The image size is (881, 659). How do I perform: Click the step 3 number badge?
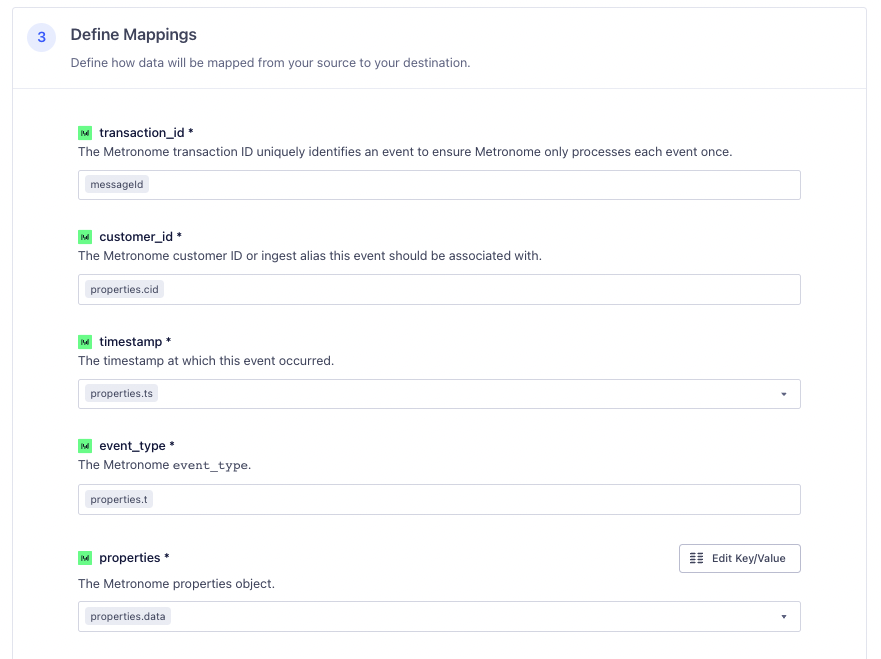(x=41, y=38)
